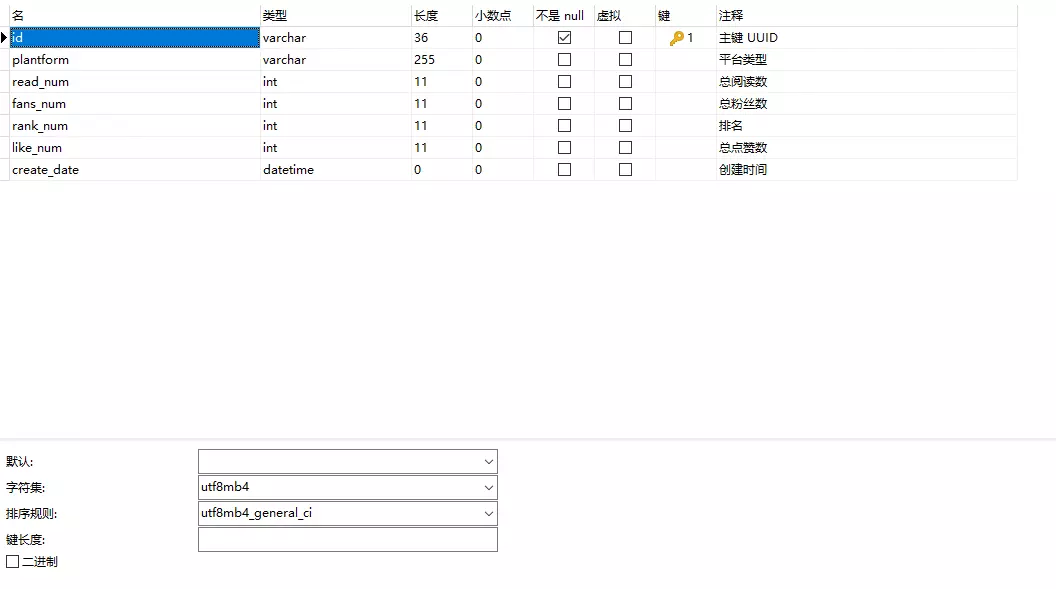The image size is (1056, 589).
Task: Select the create_date field name cell
Action: 135,170
